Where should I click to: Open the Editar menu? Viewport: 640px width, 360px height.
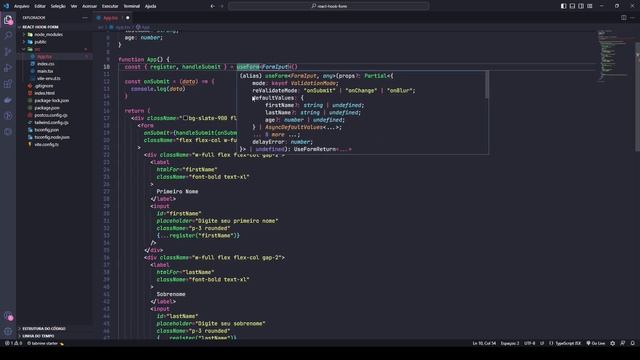tap(40, 6)
